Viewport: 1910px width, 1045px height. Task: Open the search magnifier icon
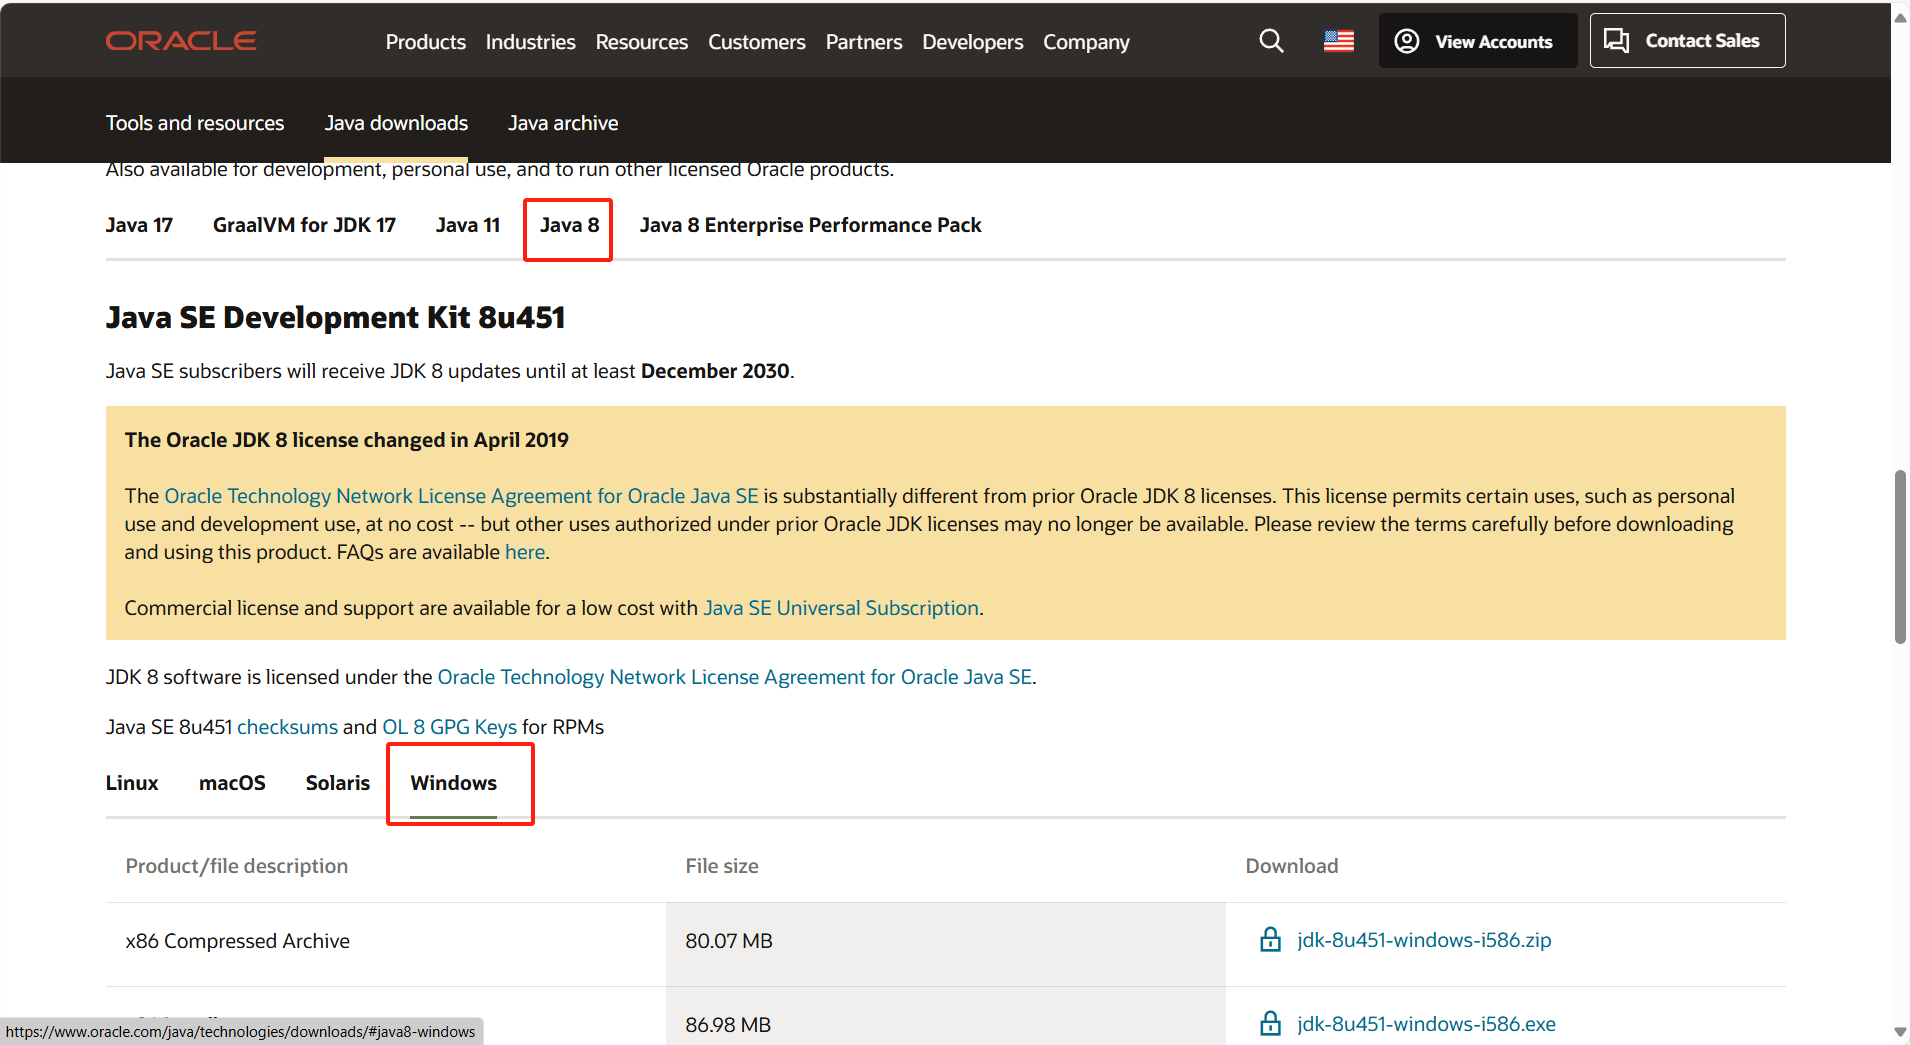click(x=1271, y=41)
